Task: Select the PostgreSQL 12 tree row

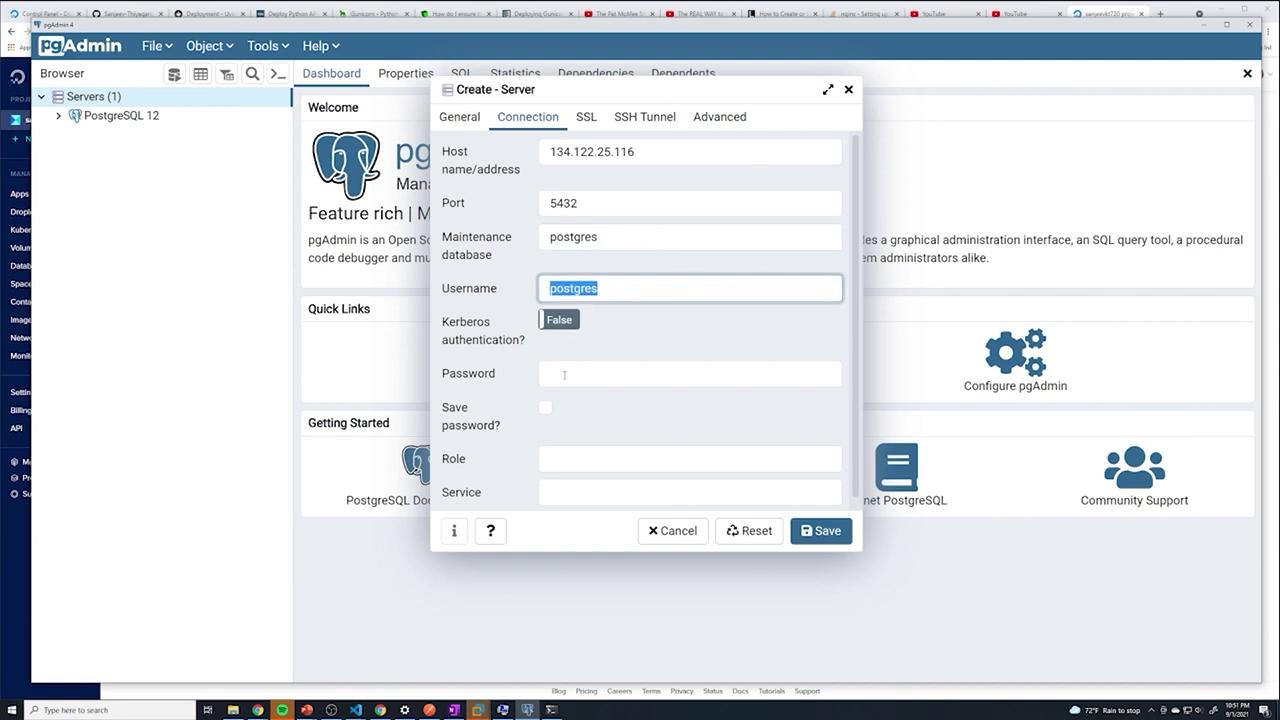Action: (162, 116)
